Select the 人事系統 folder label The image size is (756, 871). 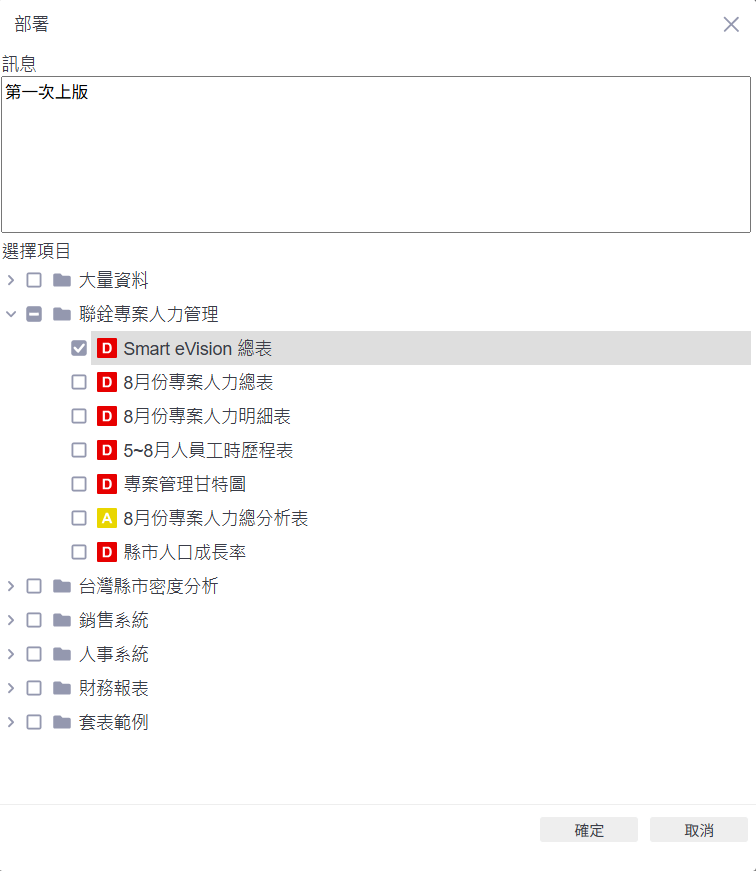click(114, 654)
